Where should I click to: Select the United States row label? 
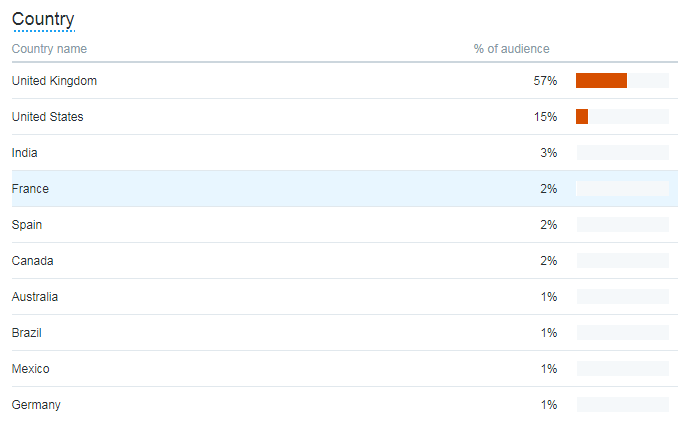(x=48, y=117)
